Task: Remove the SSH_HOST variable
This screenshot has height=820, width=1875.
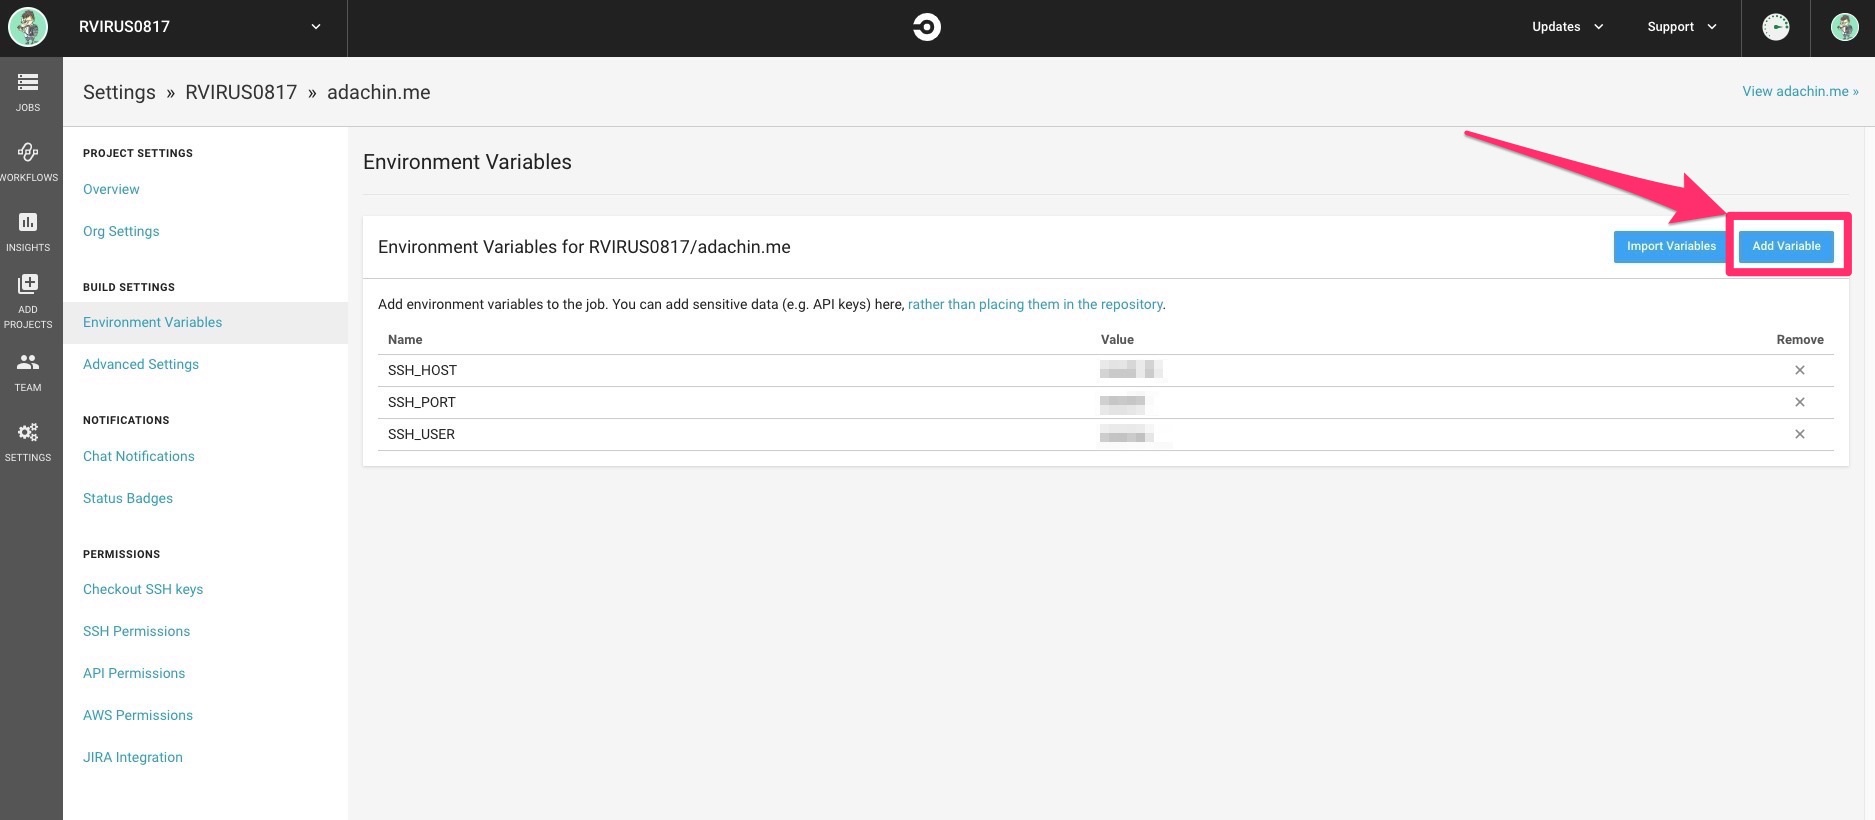Action: [1799, 370]
